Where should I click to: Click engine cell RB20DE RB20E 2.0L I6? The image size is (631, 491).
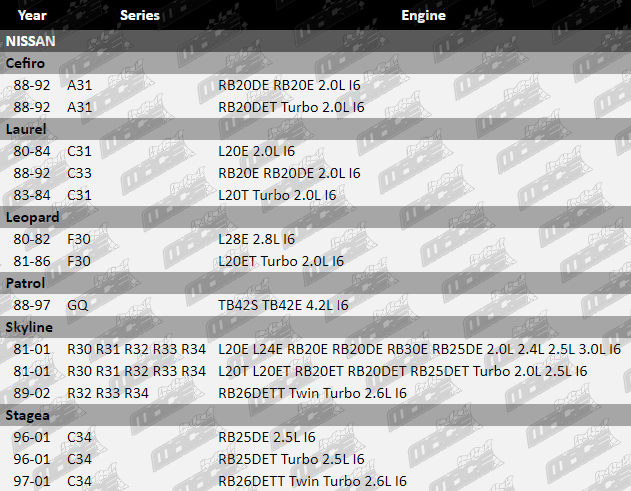pos(289,85)
